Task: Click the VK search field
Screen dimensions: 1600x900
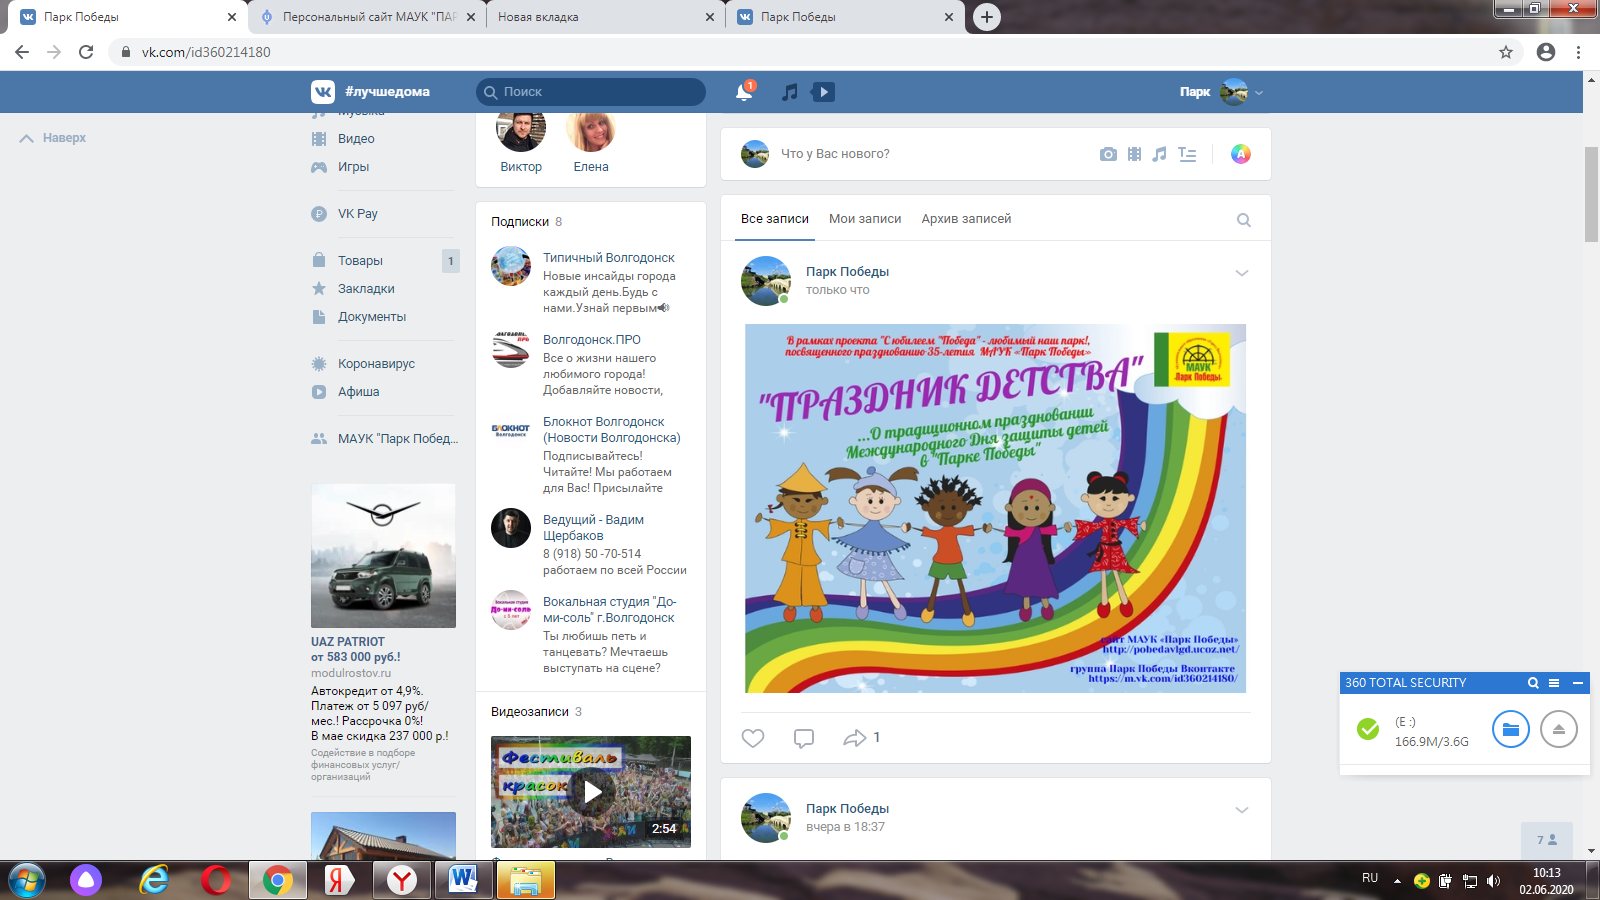Action: 591,92
